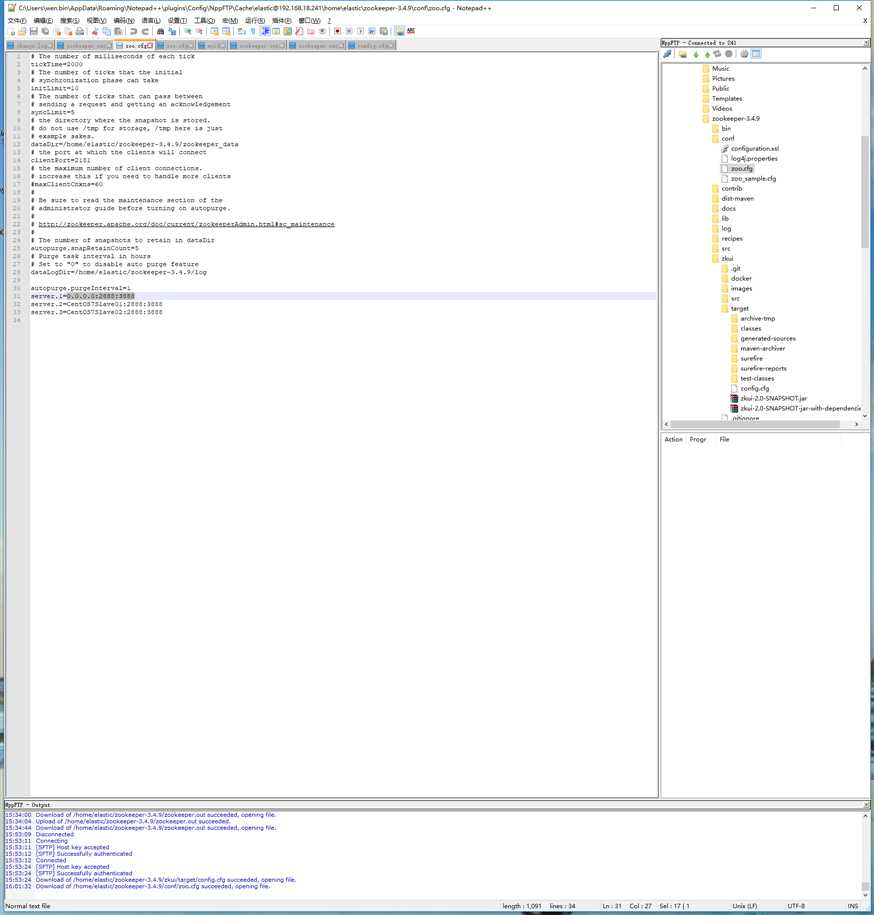Viewport: 874px width, 915px height.
Task: Click the Print toolbar icon
Action: pos(80,32)
